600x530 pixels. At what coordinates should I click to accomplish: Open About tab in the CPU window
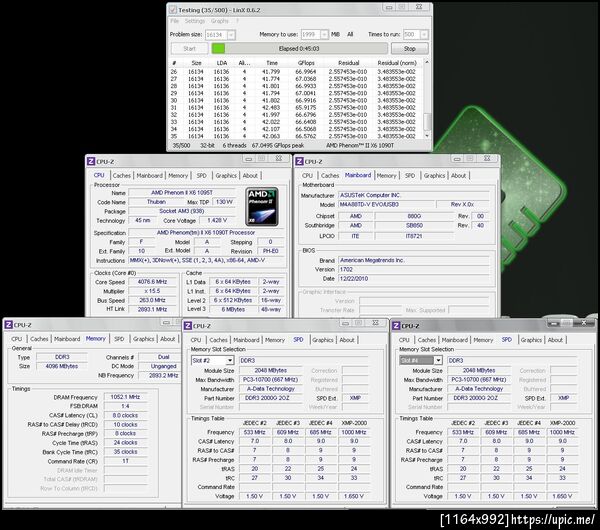pos(250,176)
